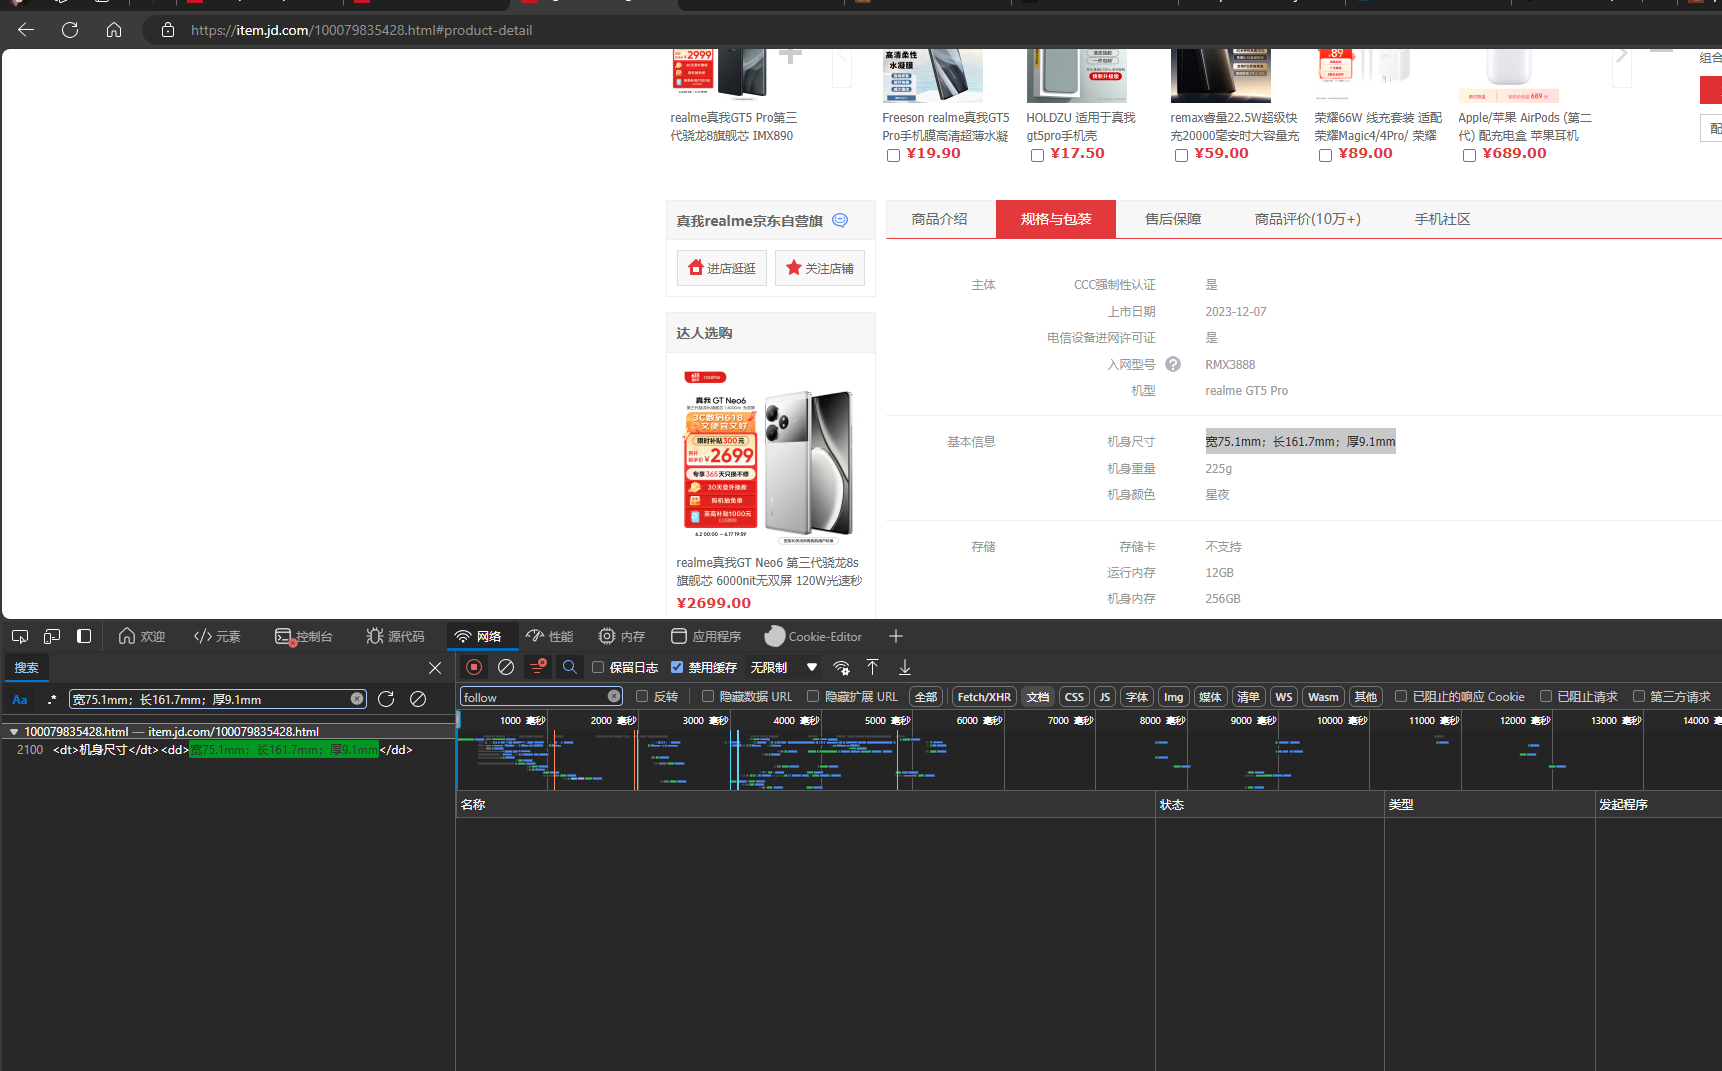Select the ¥689.00 AirPods checkbox
This screenshot has width=1722, height=1071.
[x=1469, y=155]
